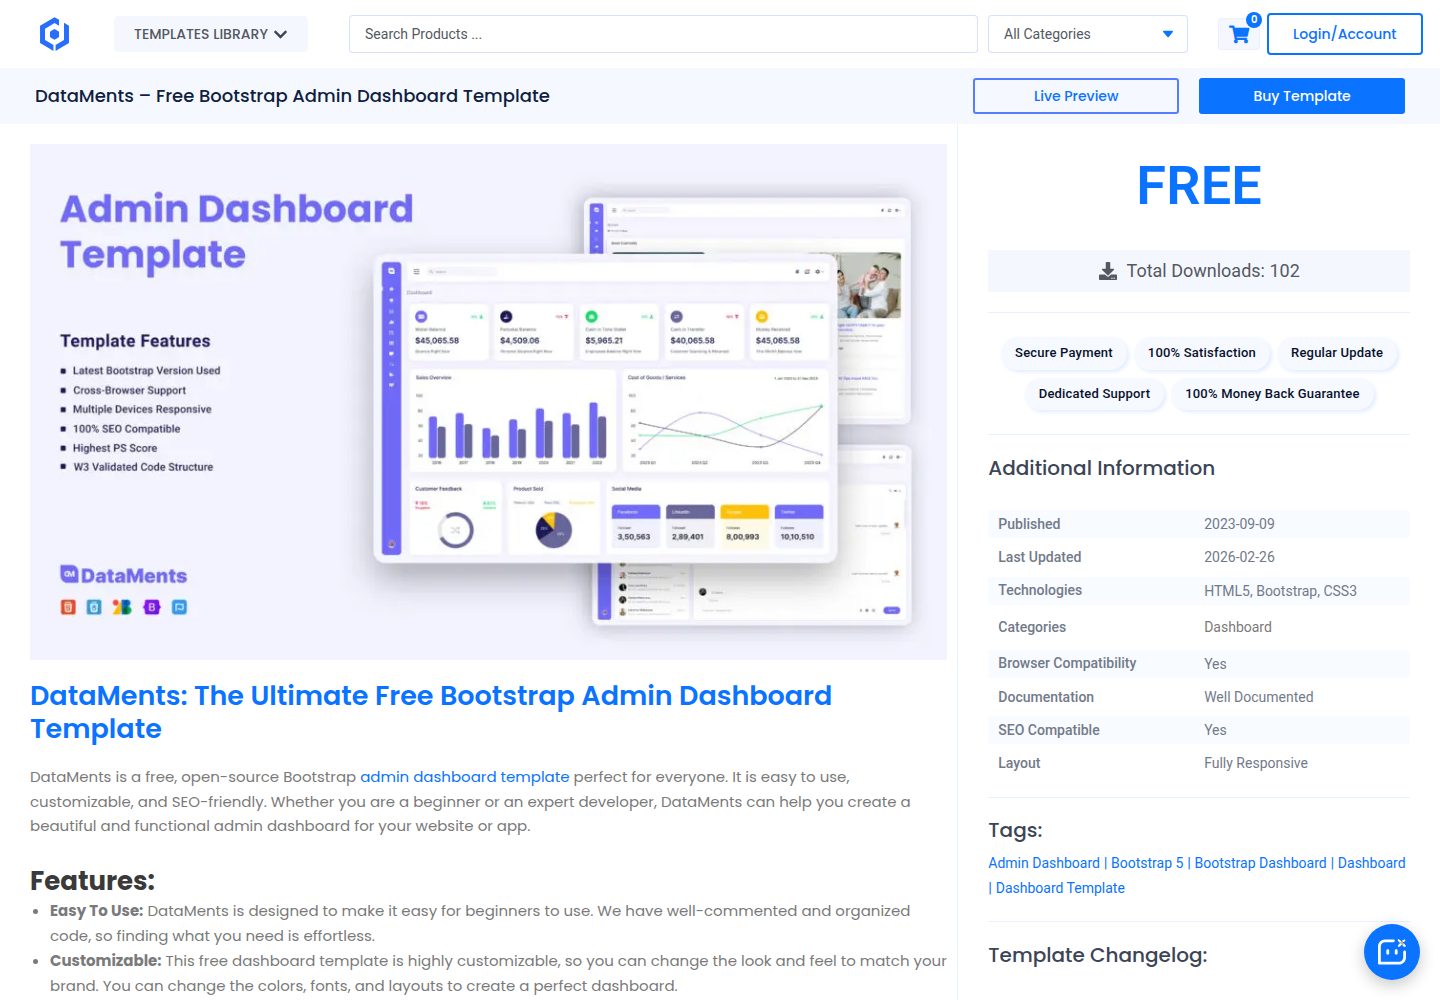Click the 100% Money Back Guarantee badge
Viewport: 1440px width, 1000px height.
coord(1273,394)
